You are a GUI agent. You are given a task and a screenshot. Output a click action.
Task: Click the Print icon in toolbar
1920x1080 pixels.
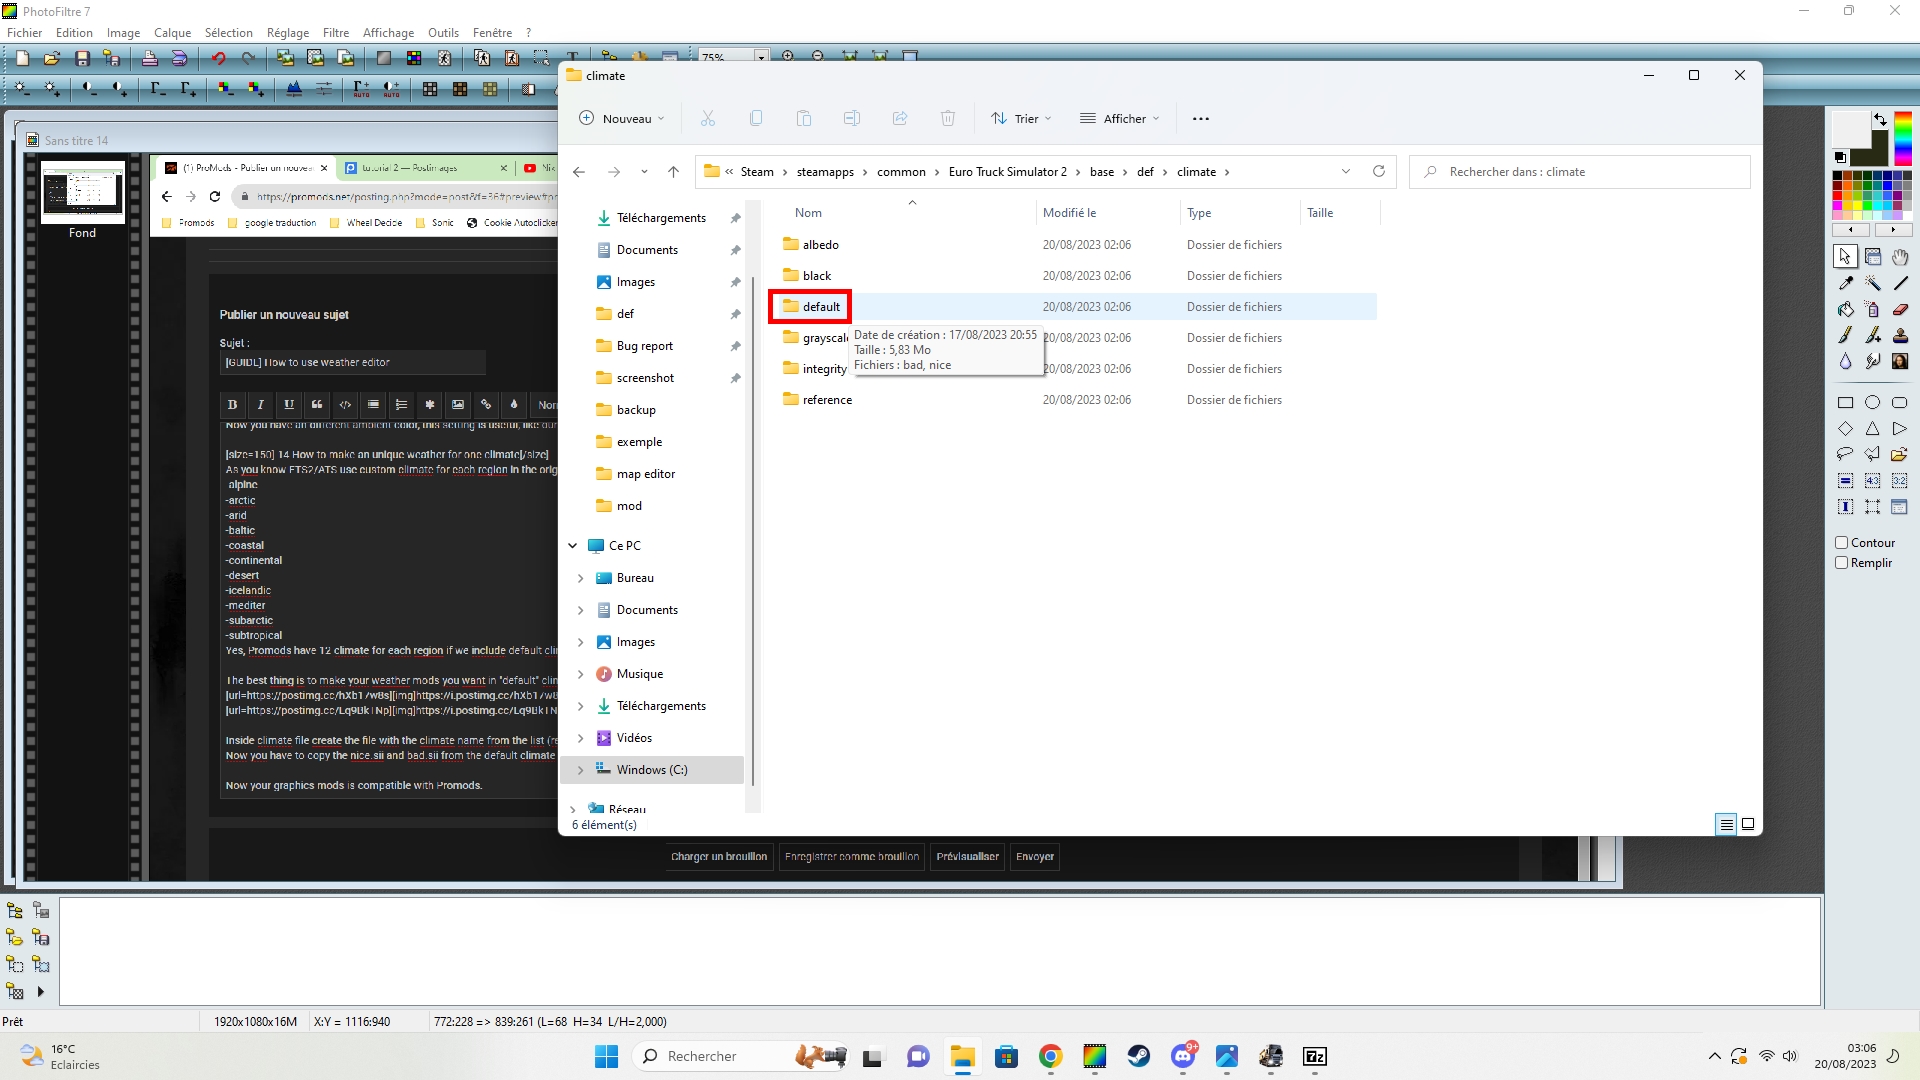pyautogui.click(x=149, y=59)
